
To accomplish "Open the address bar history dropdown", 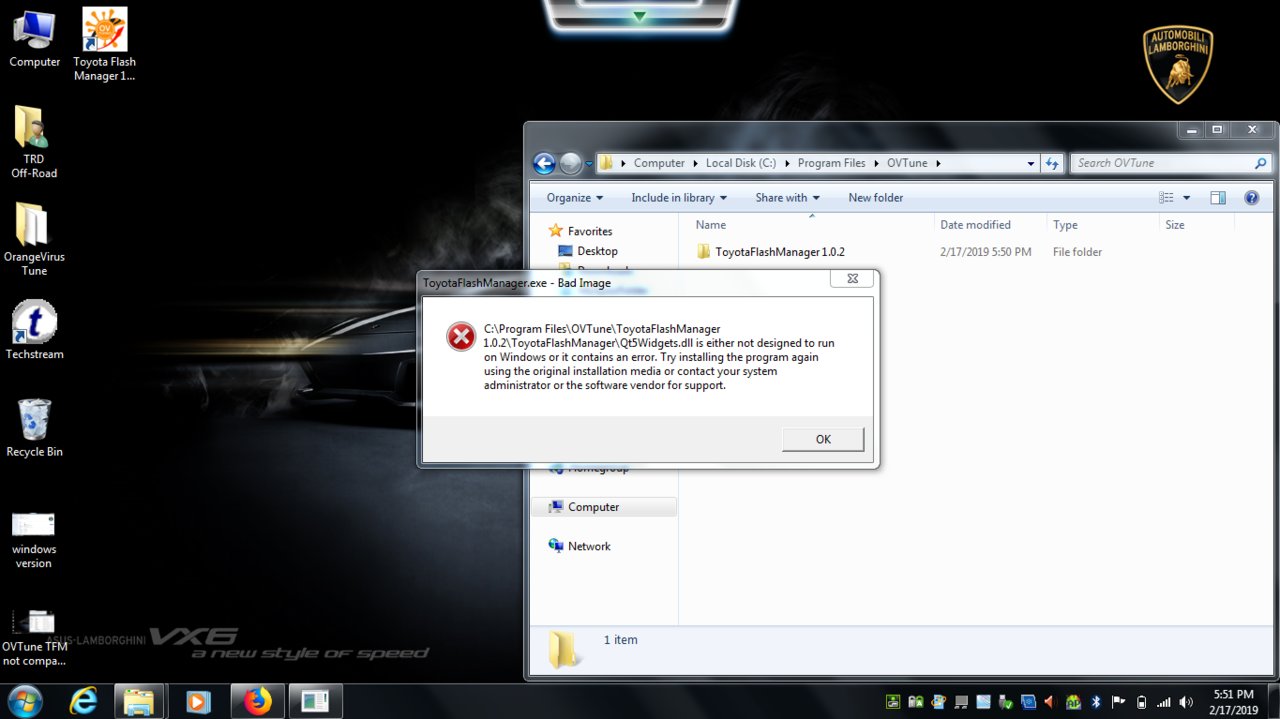I will click(x=1031, y=163).
